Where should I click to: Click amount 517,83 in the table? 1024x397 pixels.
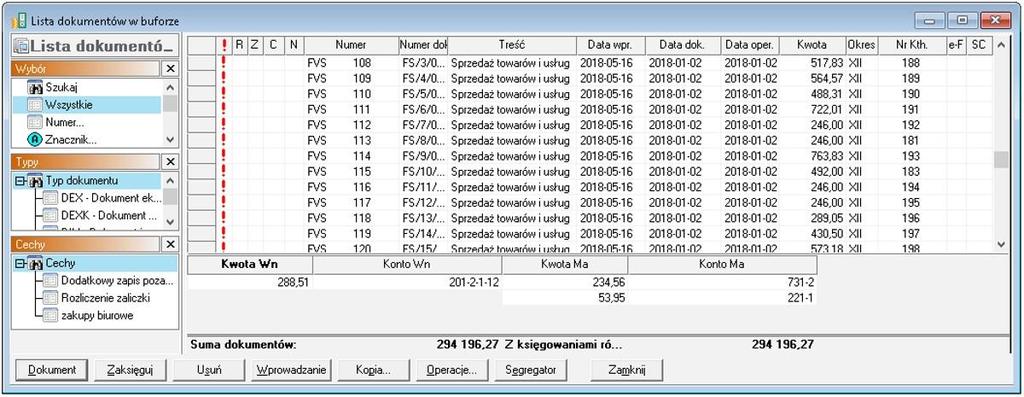827,63
